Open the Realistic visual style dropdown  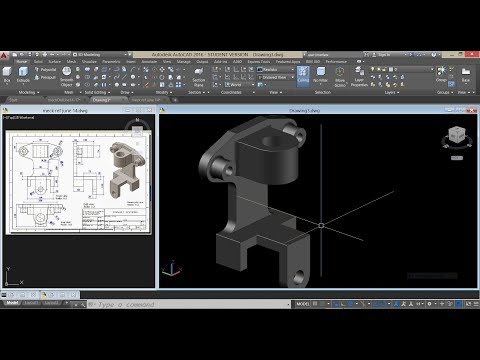[276, 69]
